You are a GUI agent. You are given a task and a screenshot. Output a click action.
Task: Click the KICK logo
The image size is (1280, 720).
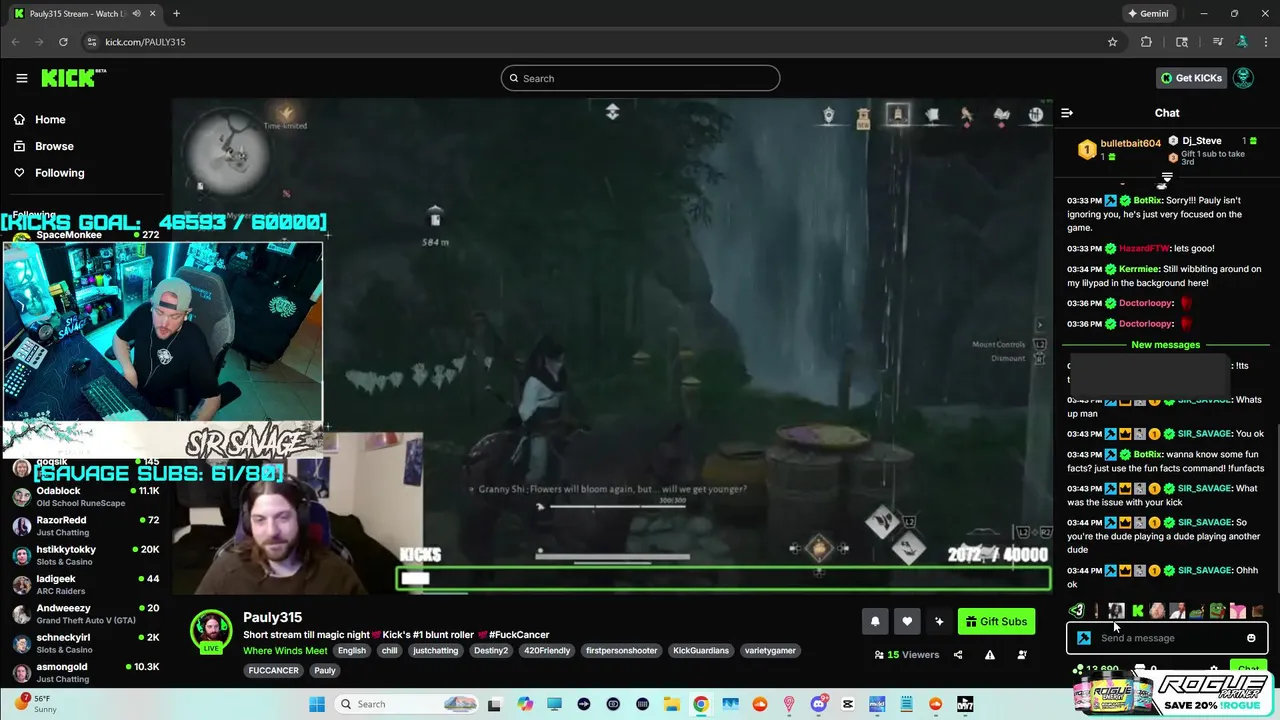73,78
